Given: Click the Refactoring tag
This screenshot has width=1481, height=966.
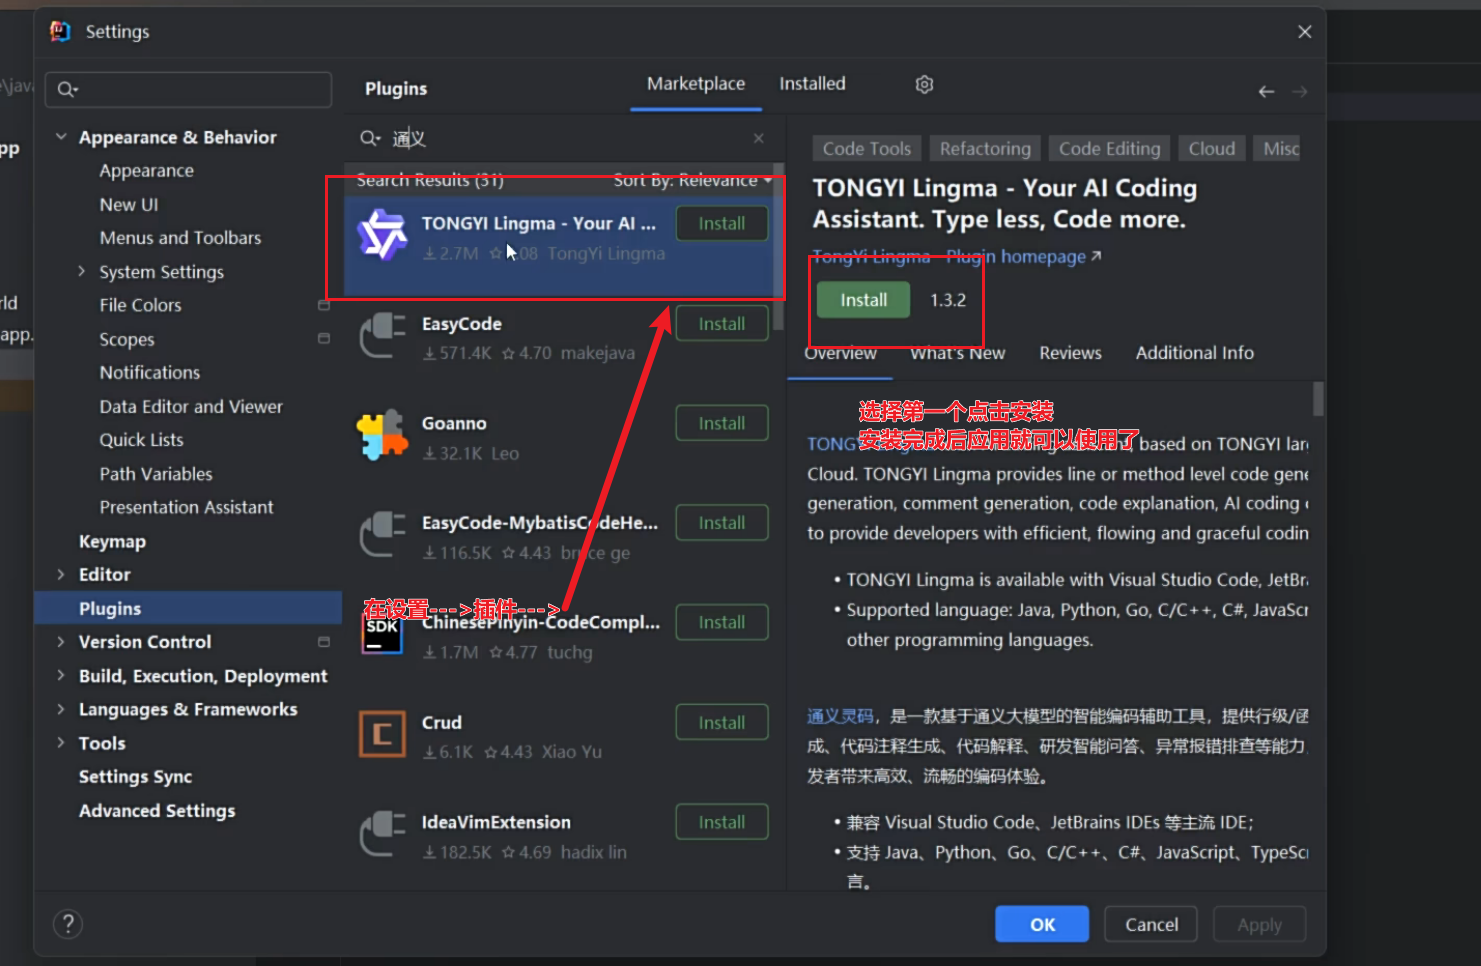Looking at the screenshot, I should (x=985, y=149).
